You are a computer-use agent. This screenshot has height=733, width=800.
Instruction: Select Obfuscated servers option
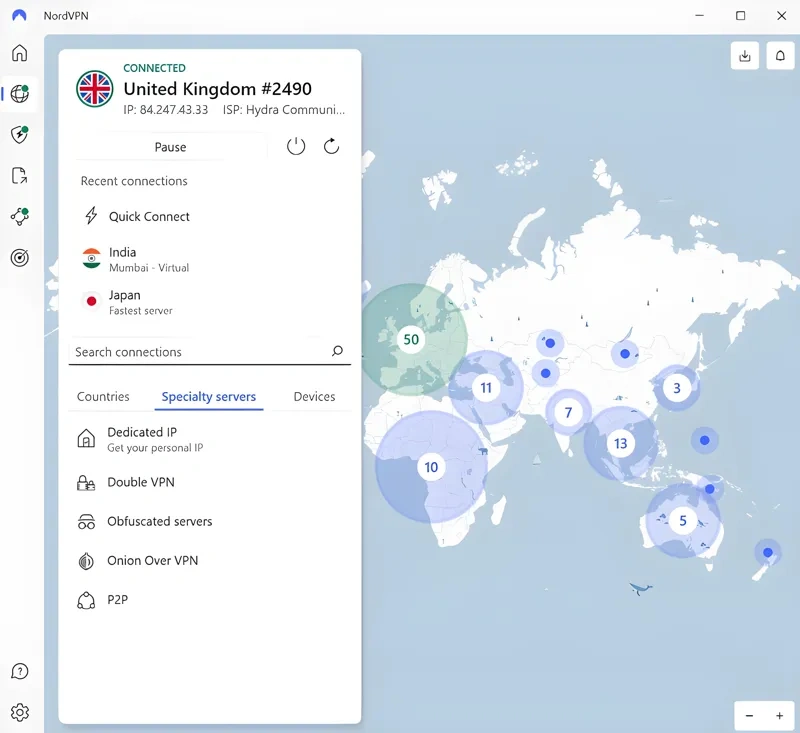210,521
